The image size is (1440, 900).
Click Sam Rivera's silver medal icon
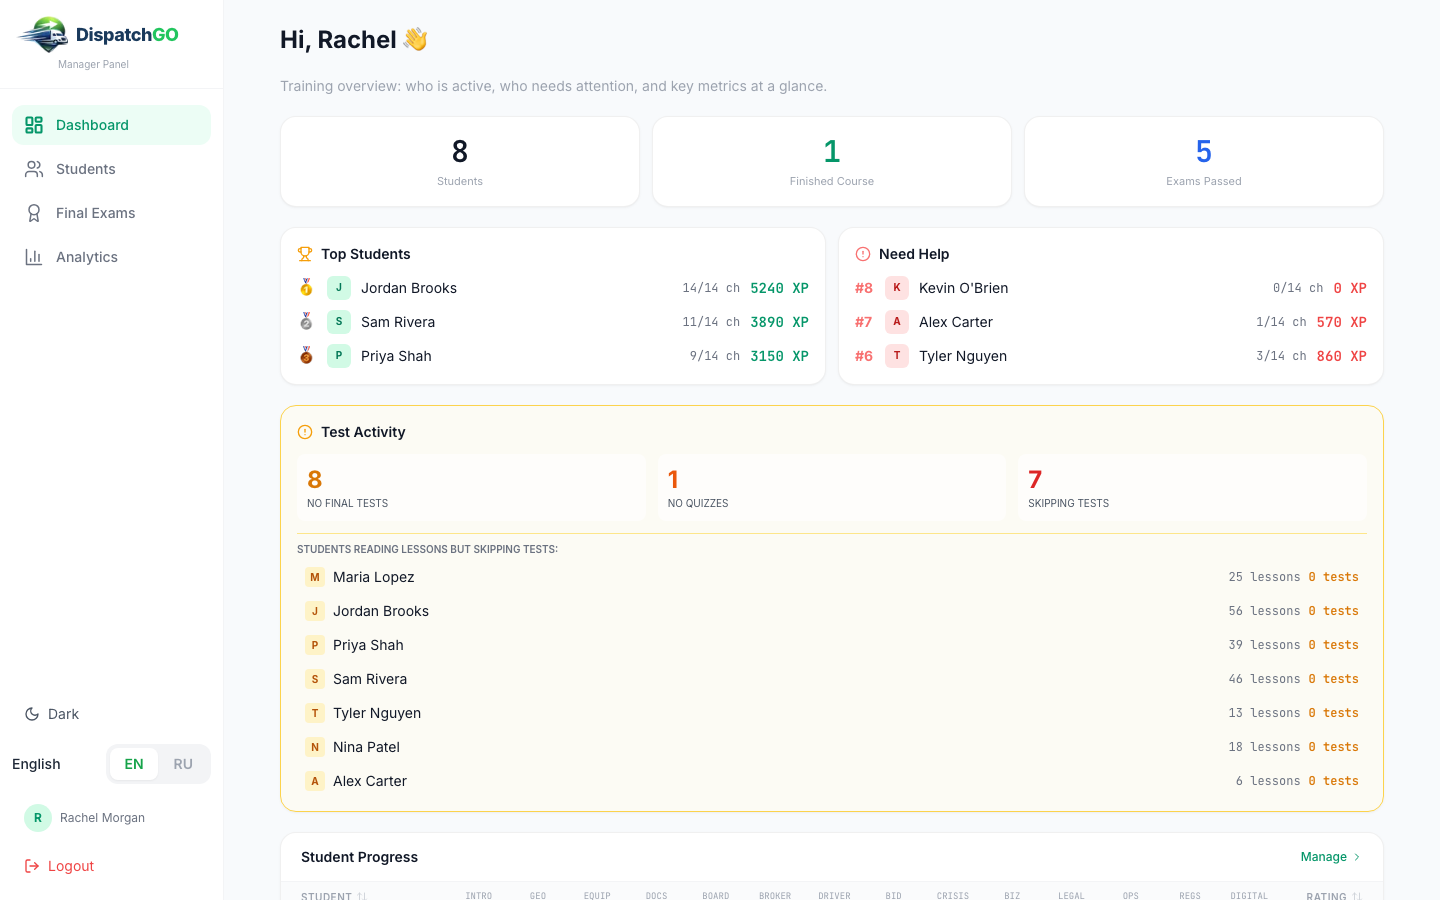[306, 322]
